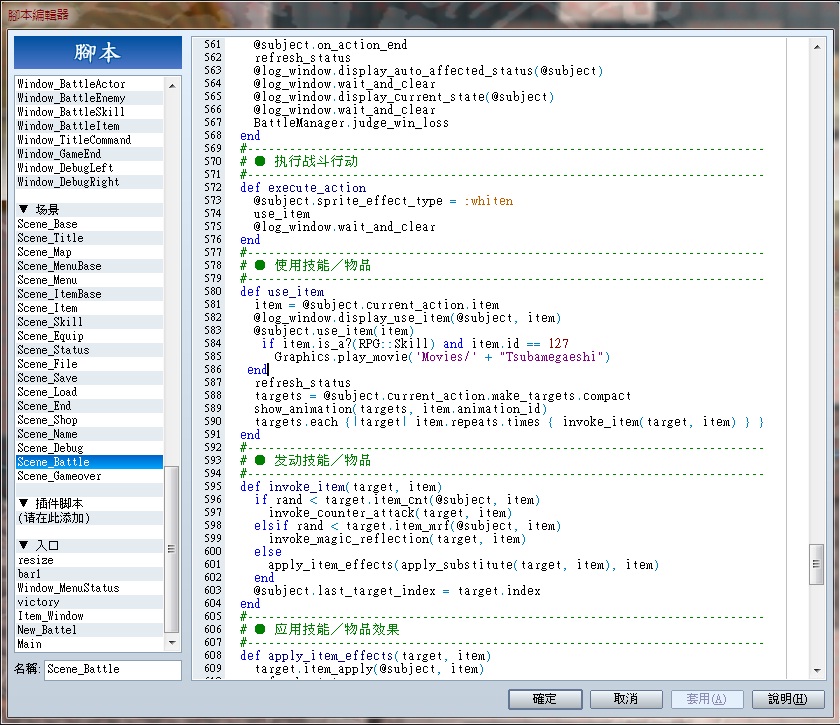Click the 確定 confirm button
Viewport: 840px width, 725px height.
point(545,699)
